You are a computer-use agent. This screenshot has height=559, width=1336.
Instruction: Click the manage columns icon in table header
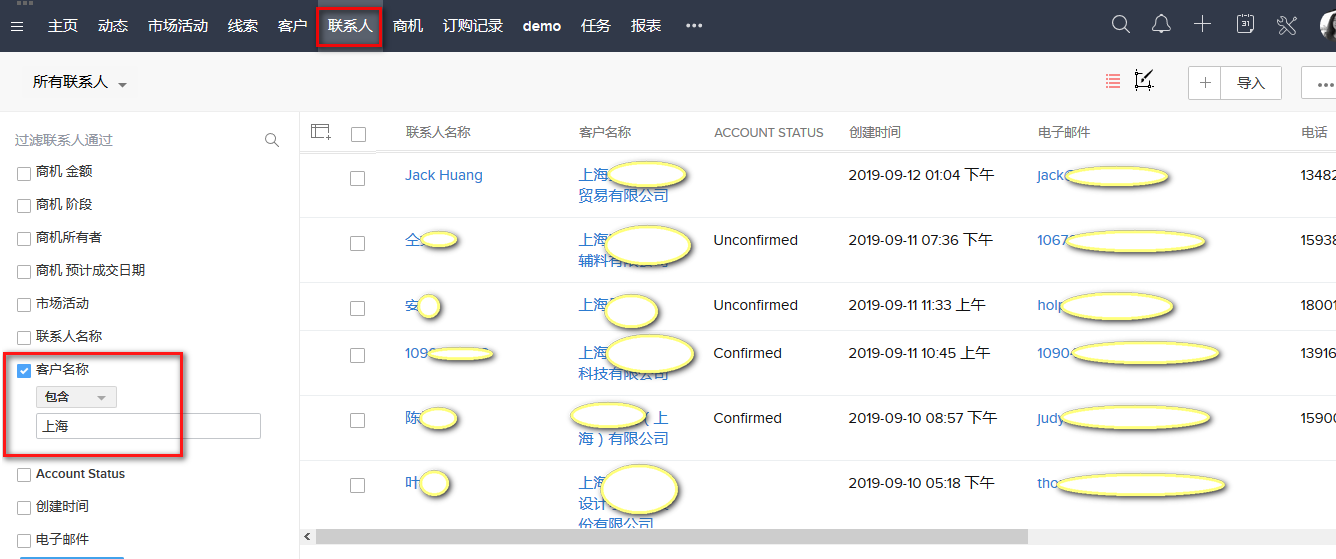(x=321, y=132)
